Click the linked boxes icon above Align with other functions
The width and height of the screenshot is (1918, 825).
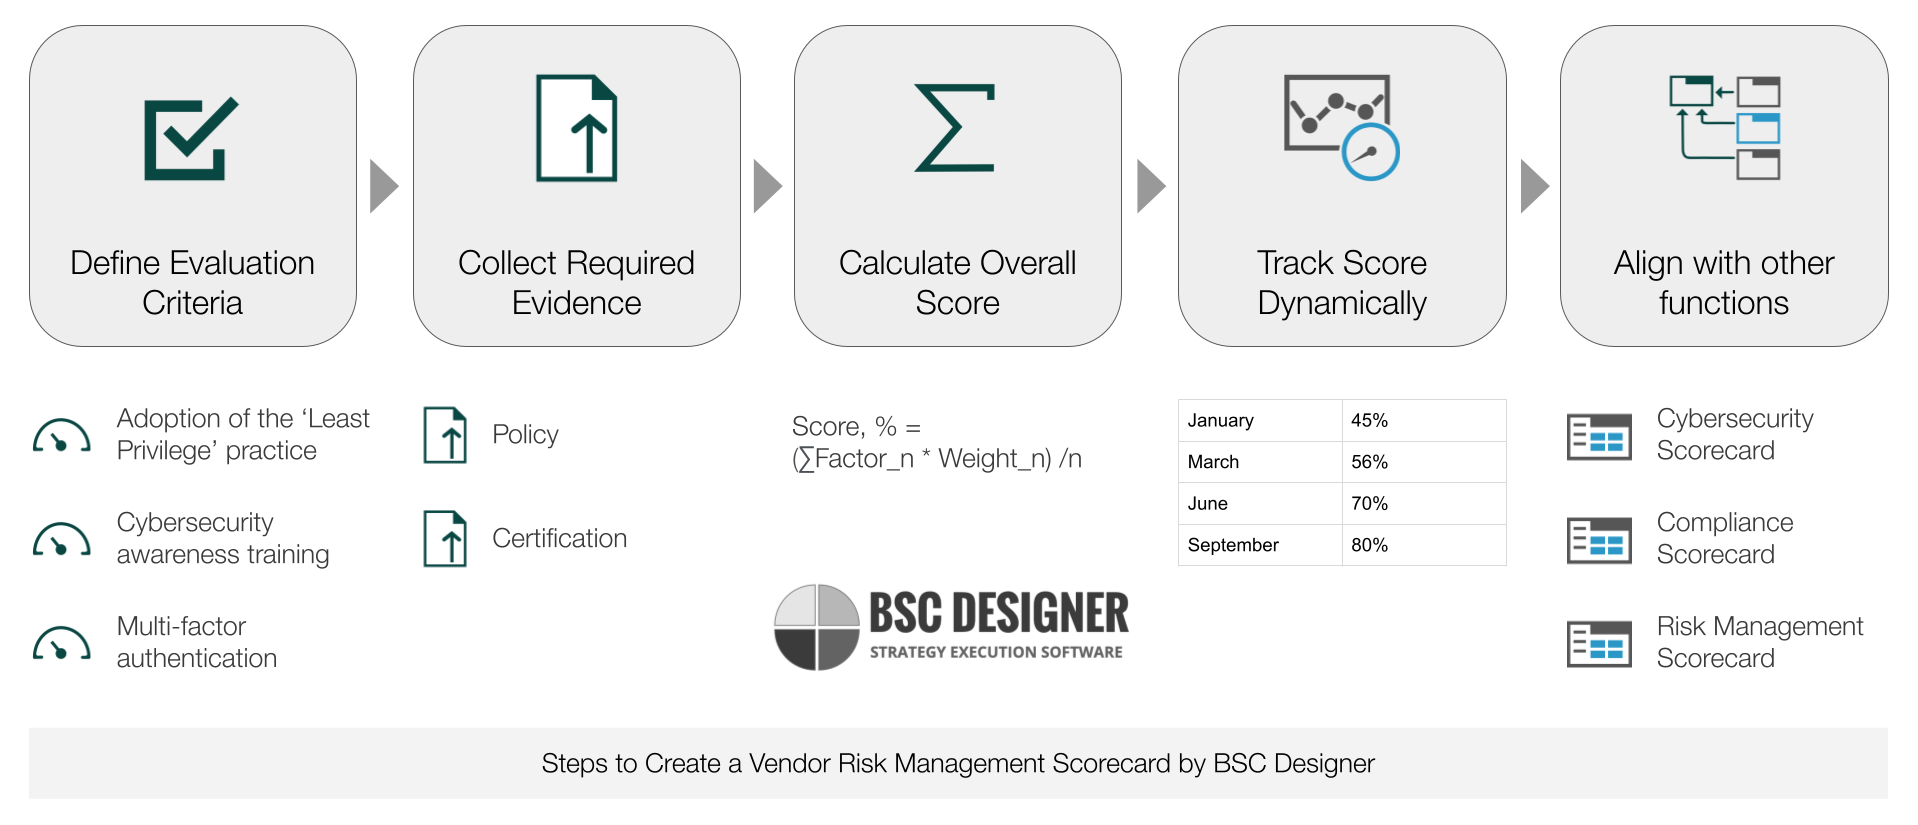1724,127
